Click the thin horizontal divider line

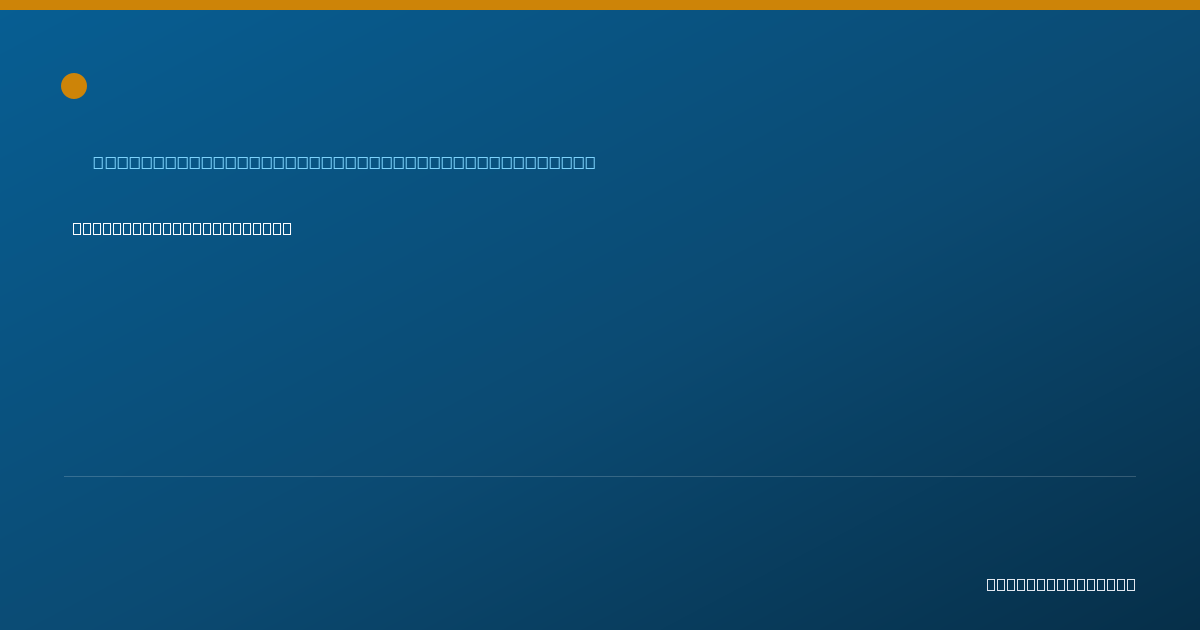(600, 476)
